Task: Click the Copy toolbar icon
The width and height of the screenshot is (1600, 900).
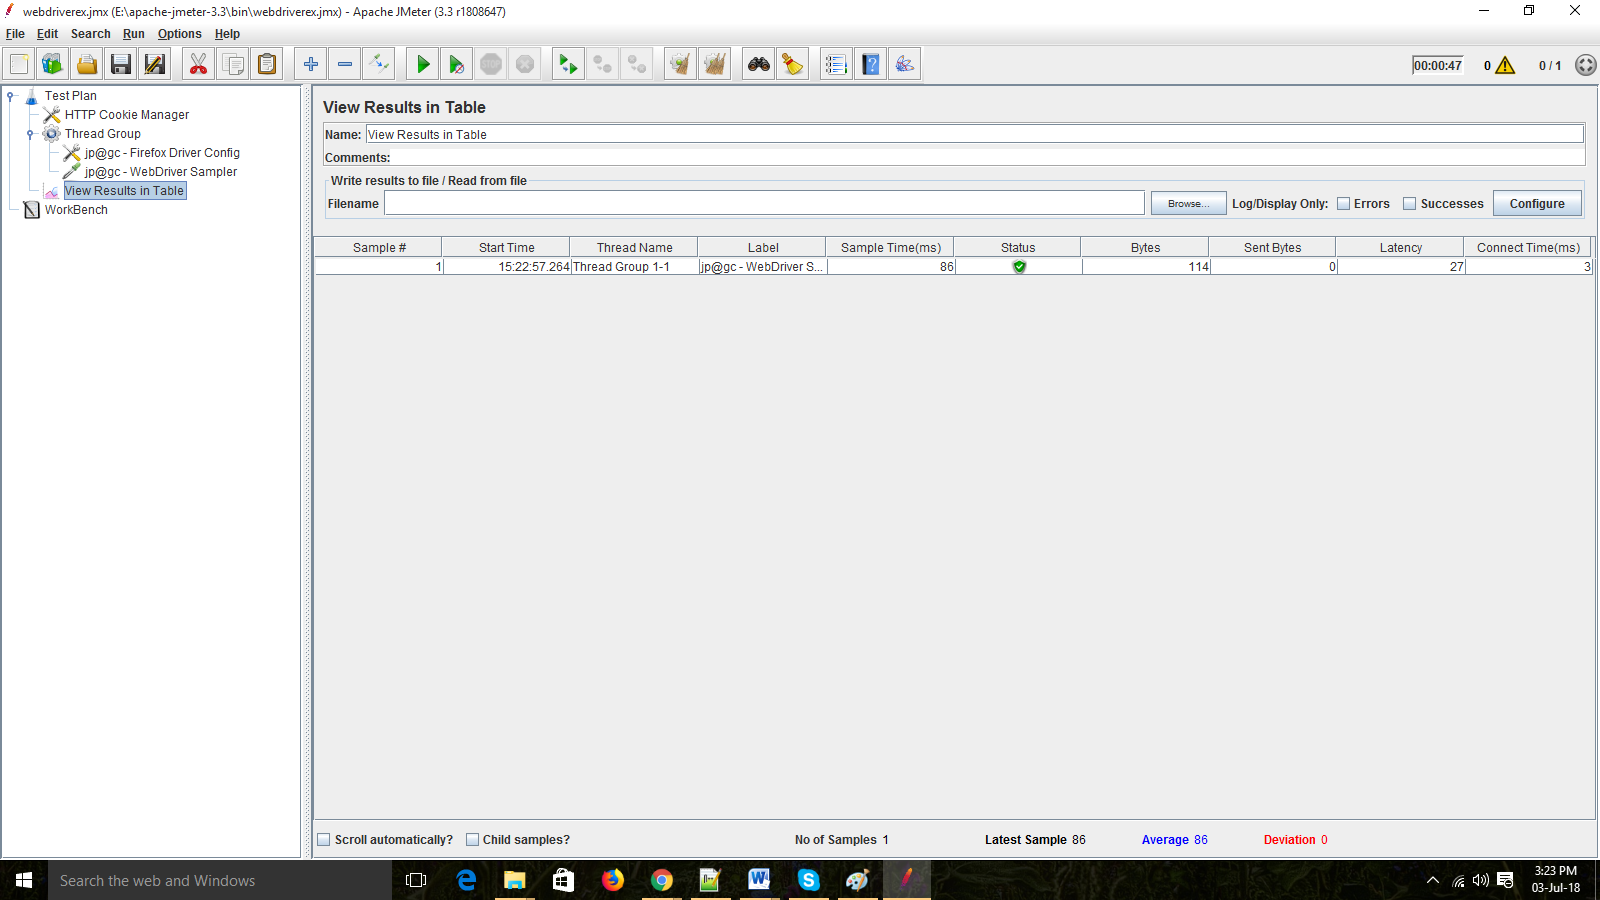Action: 233,64
